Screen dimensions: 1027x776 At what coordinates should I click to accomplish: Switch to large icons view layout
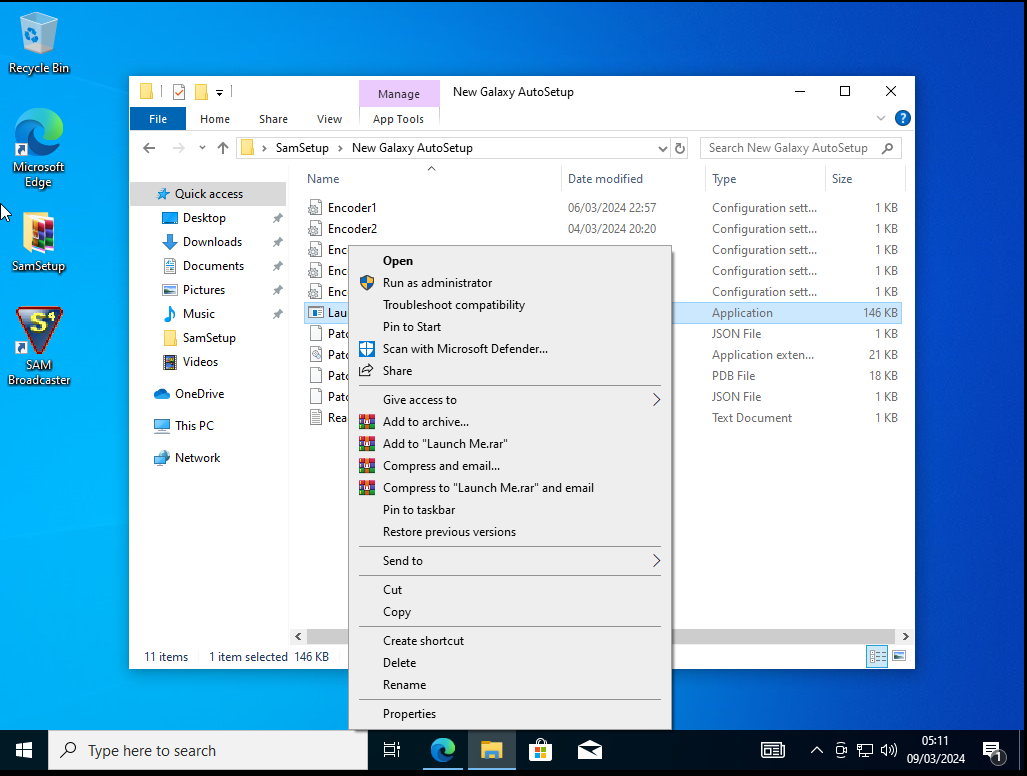tap(898, 657)
